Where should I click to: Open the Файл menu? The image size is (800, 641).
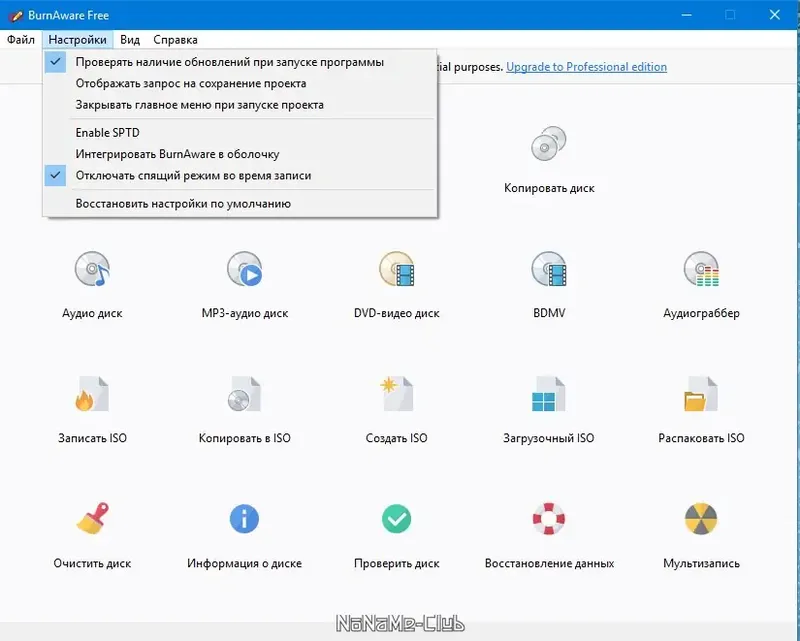[19, 39]
